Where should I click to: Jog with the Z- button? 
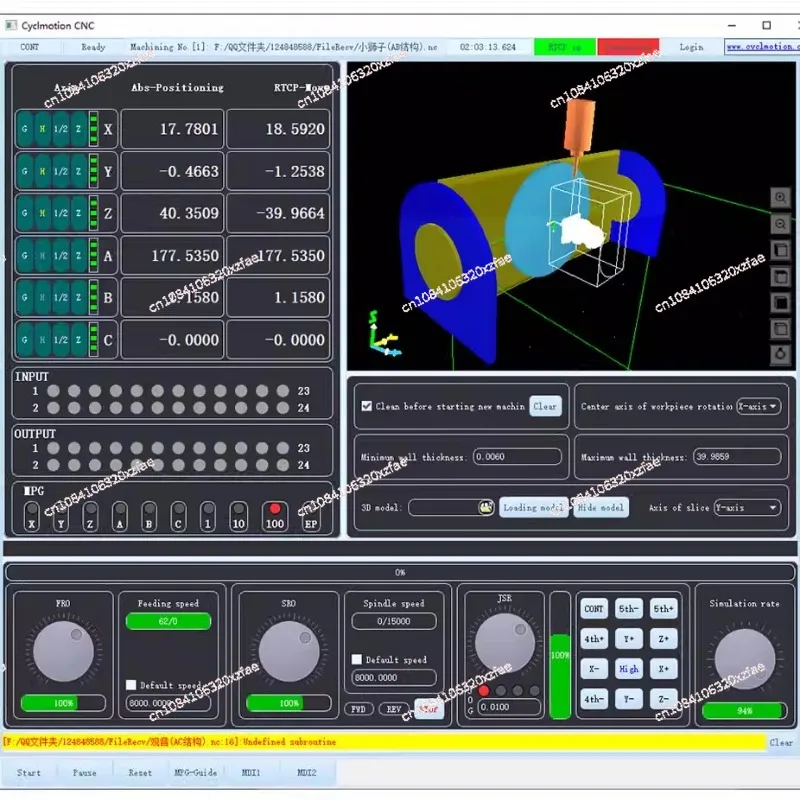(663, 698)
